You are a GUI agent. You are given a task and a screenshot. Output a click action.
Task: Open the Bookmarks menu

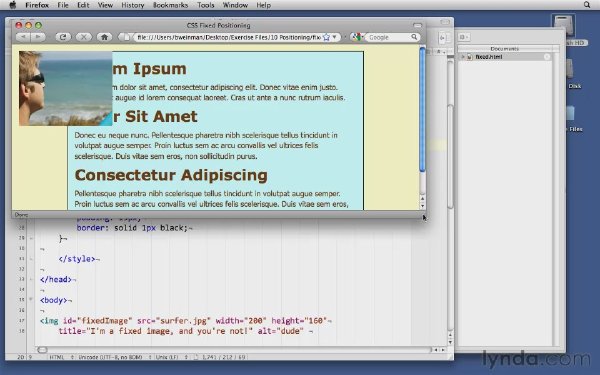(171, 5)
